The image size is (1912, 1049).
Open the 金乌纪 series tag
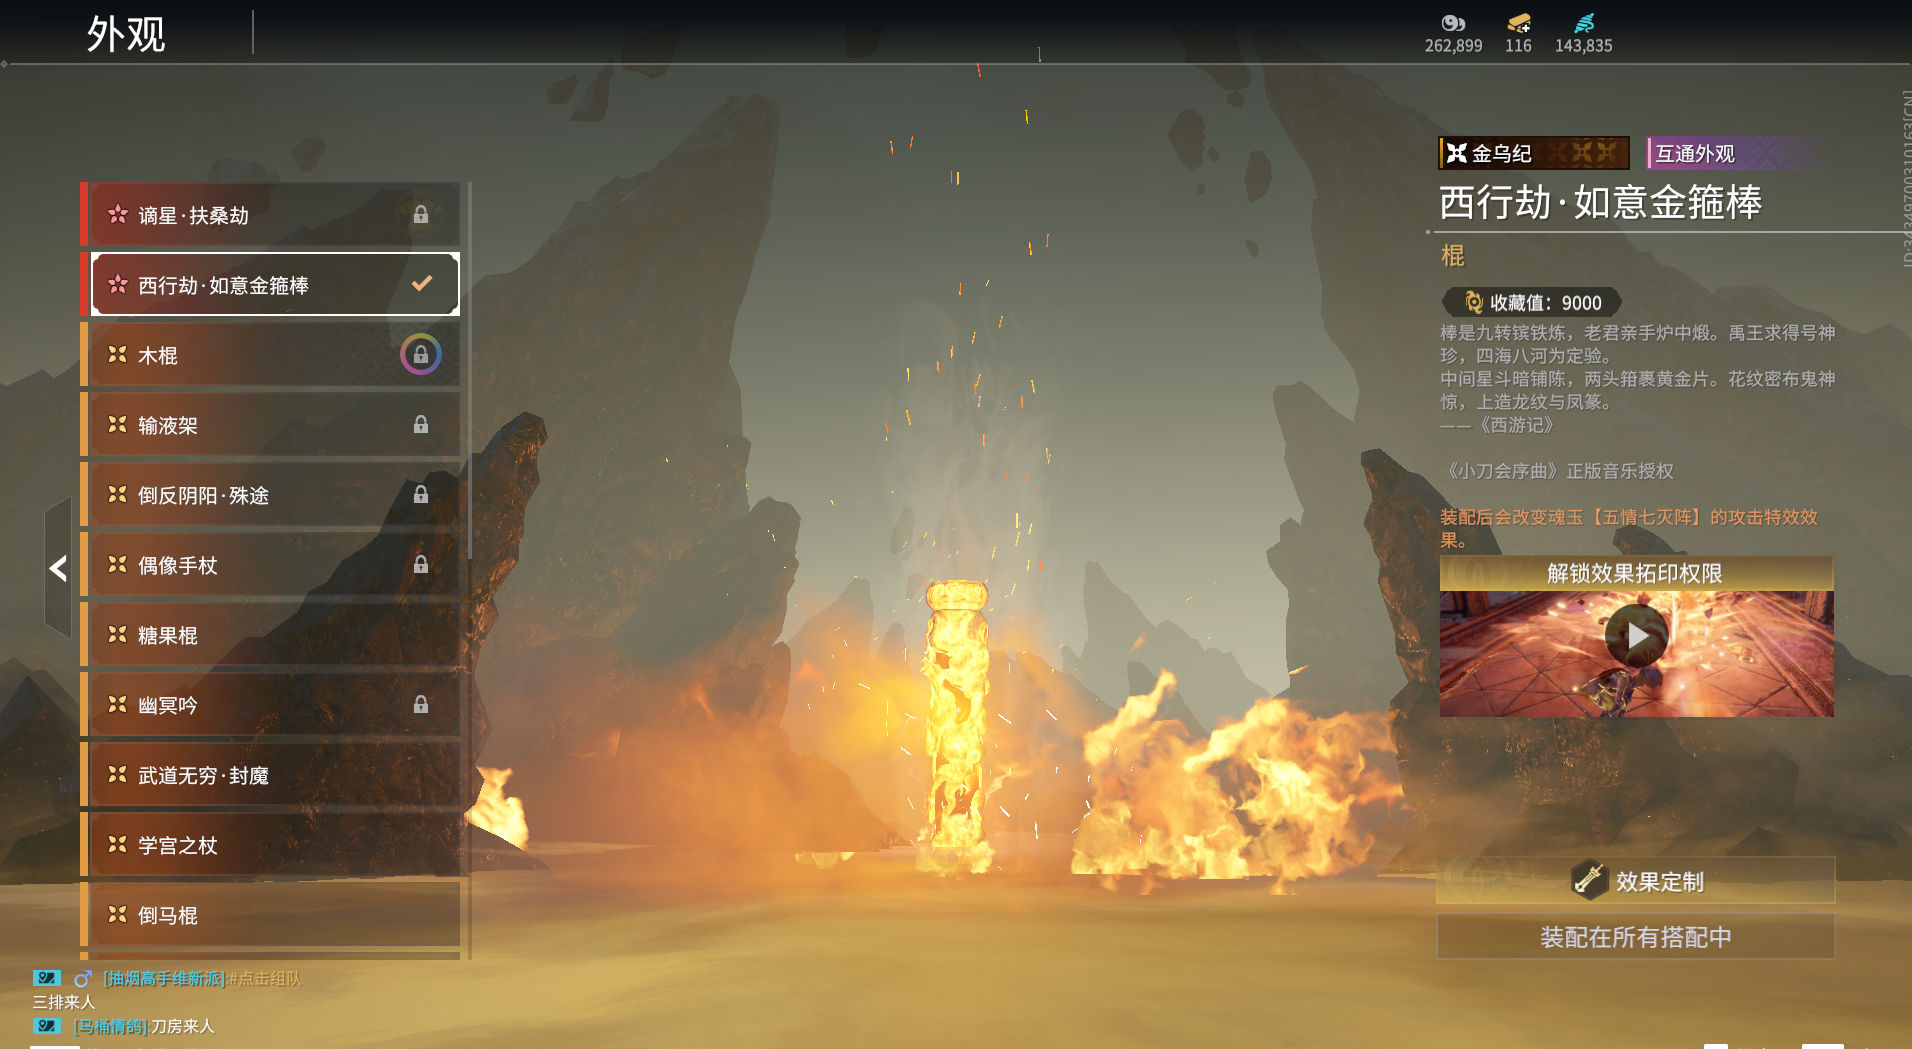[1532, 153]
